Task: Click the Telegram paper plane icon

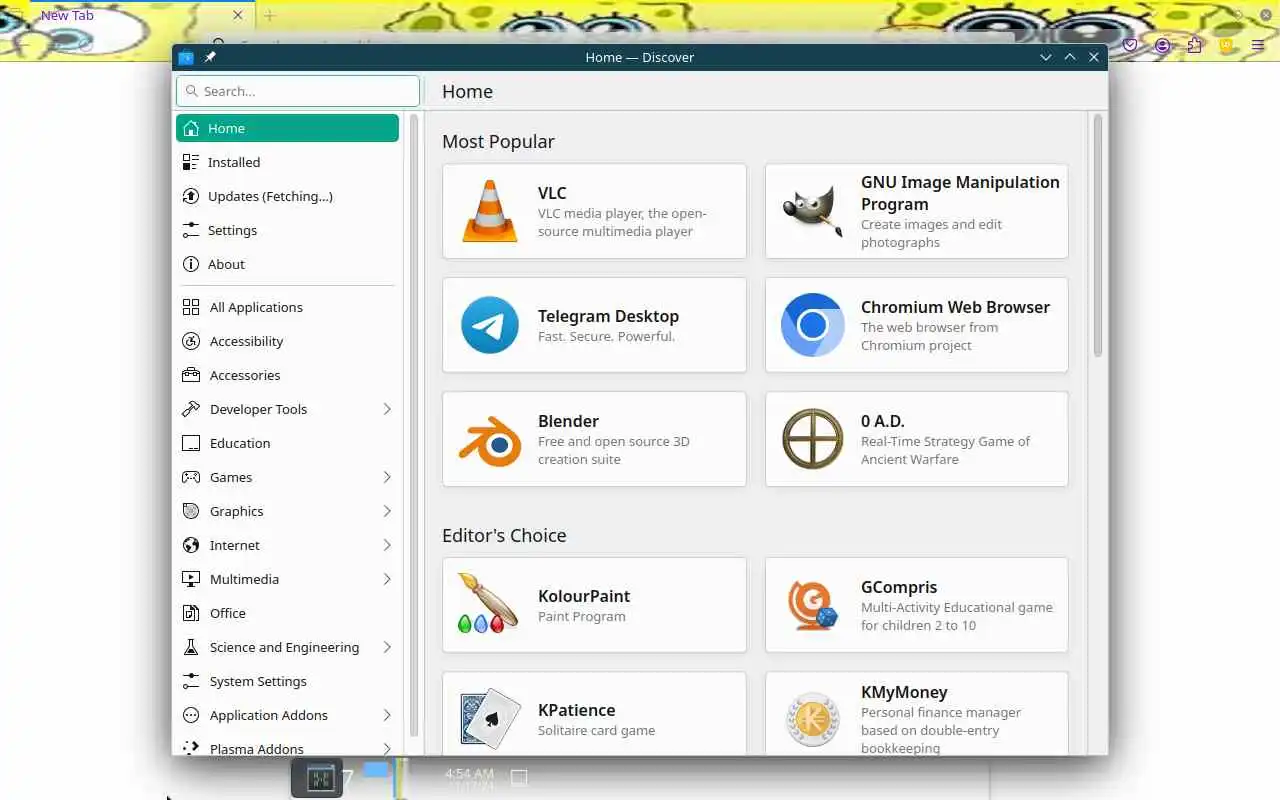Action: click(x=490, y=325)
